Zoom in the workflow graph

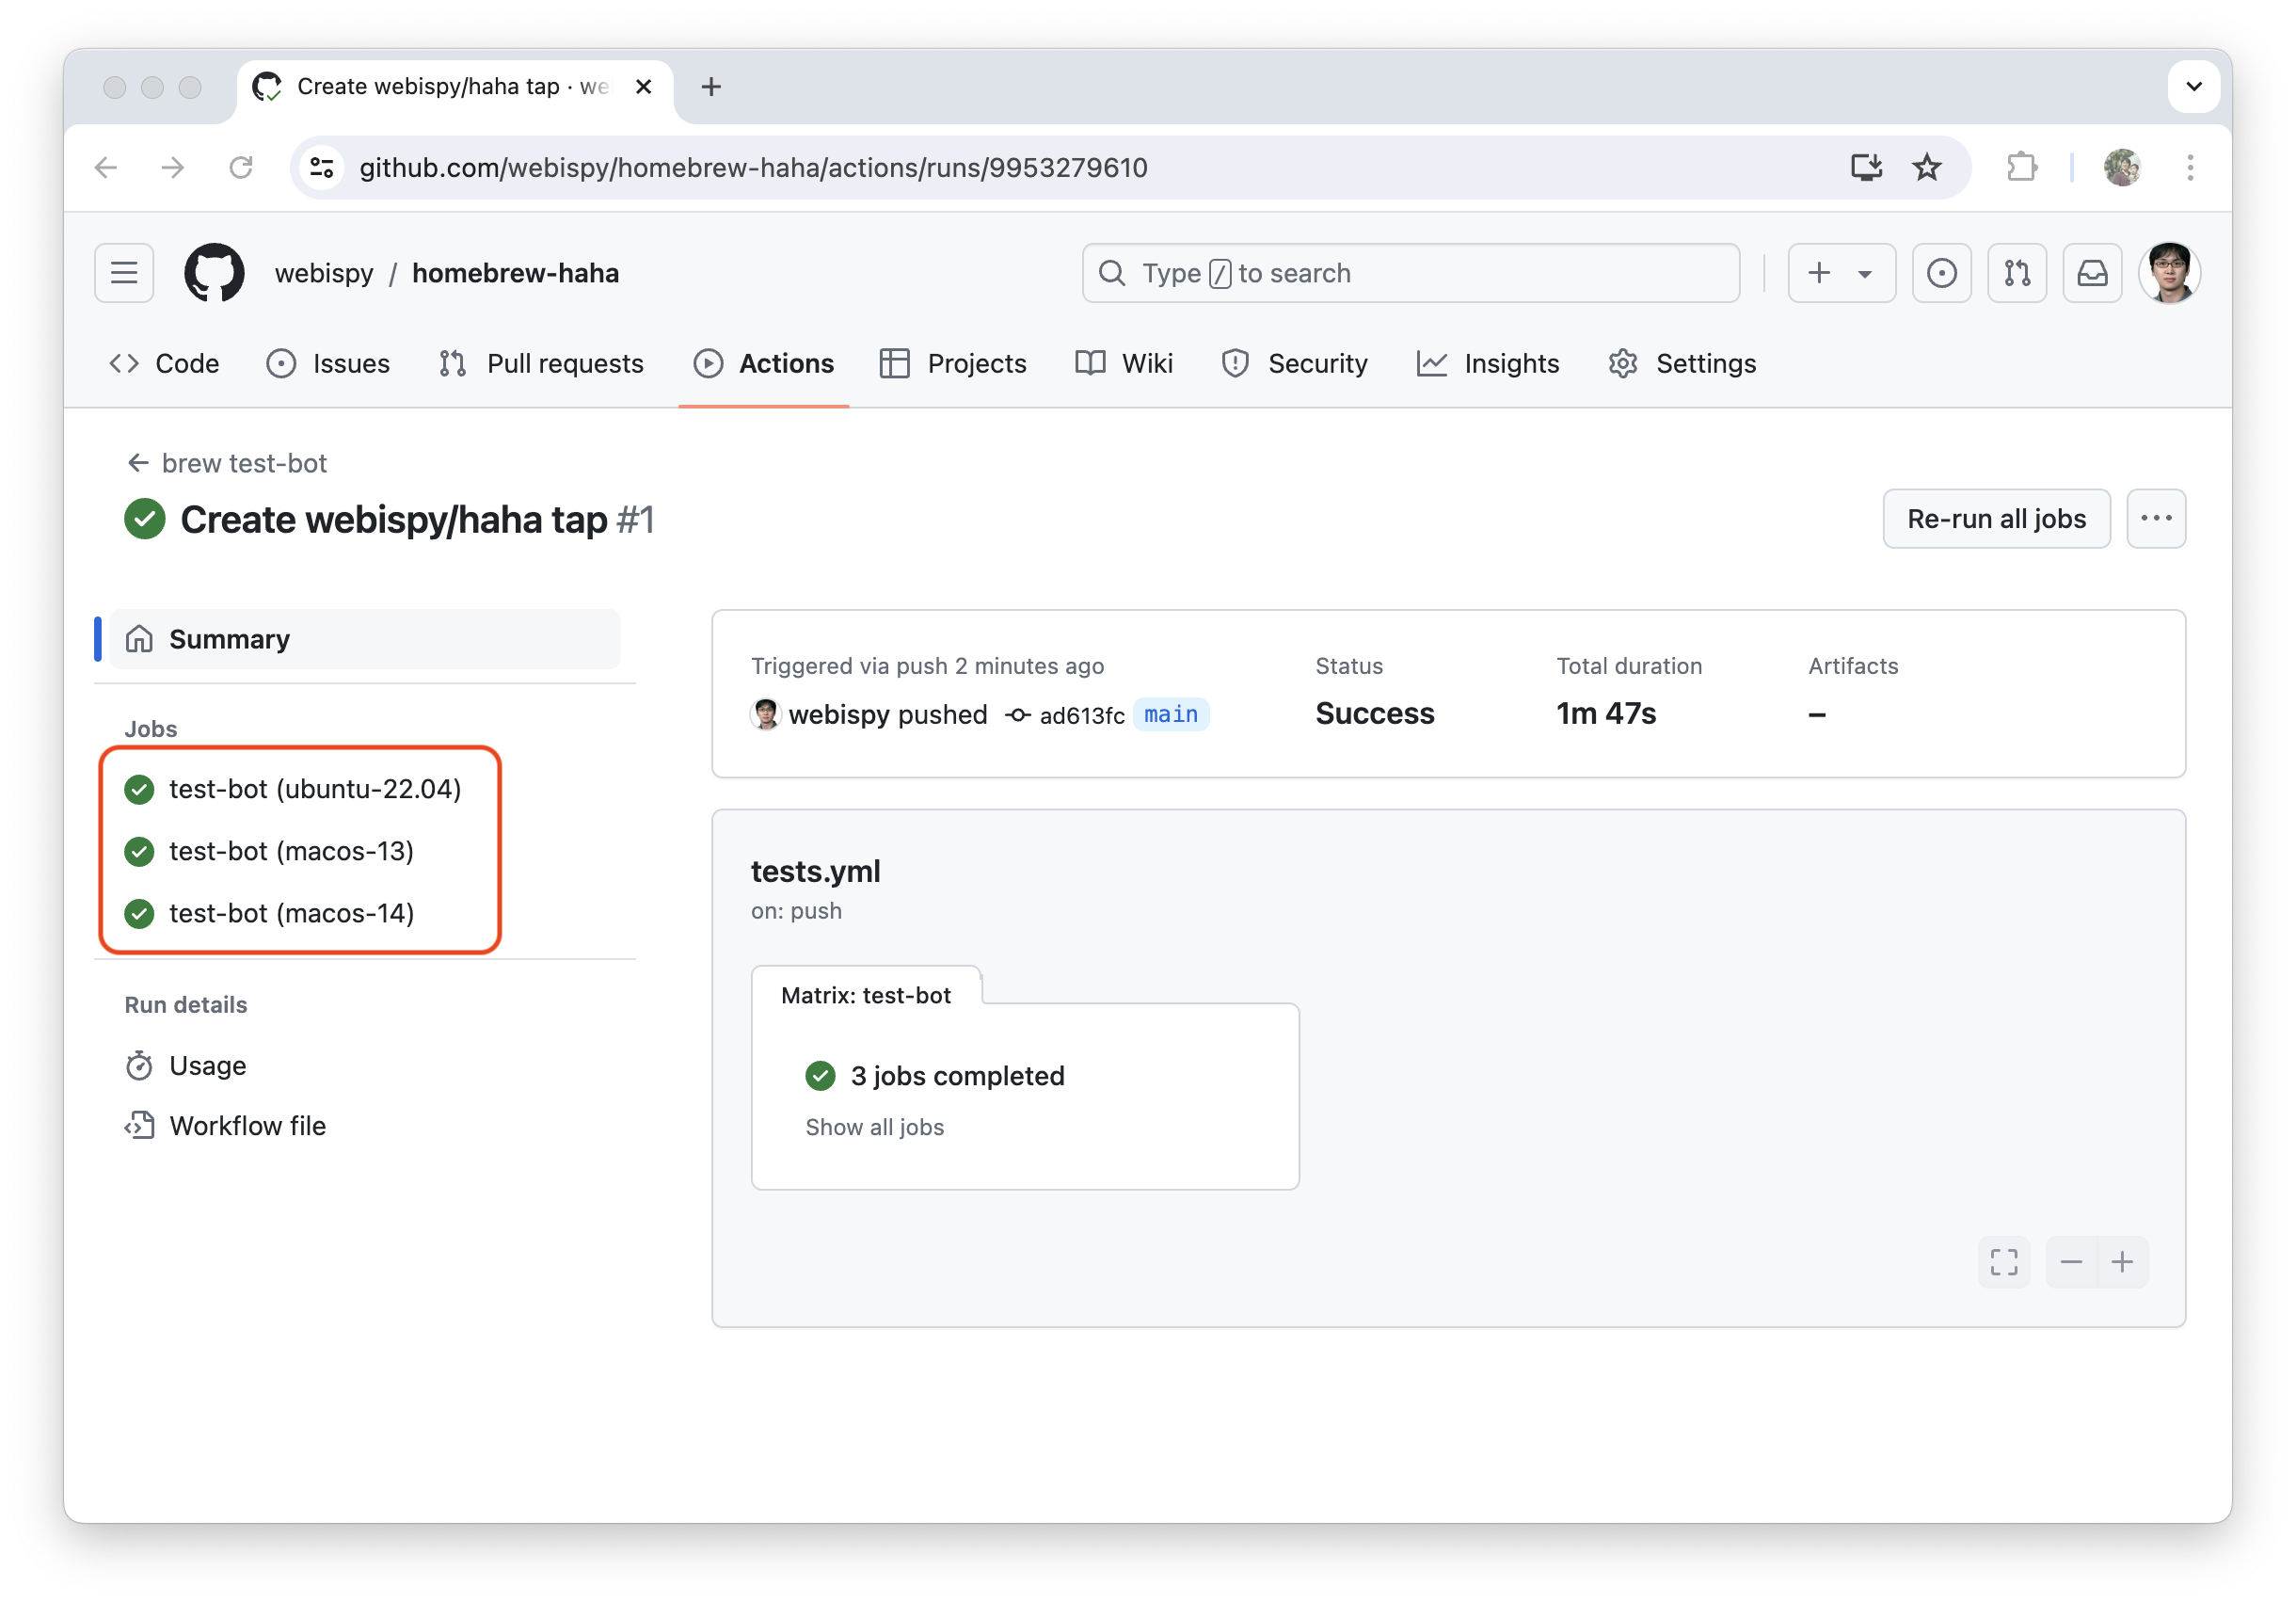(2122, 1263)
